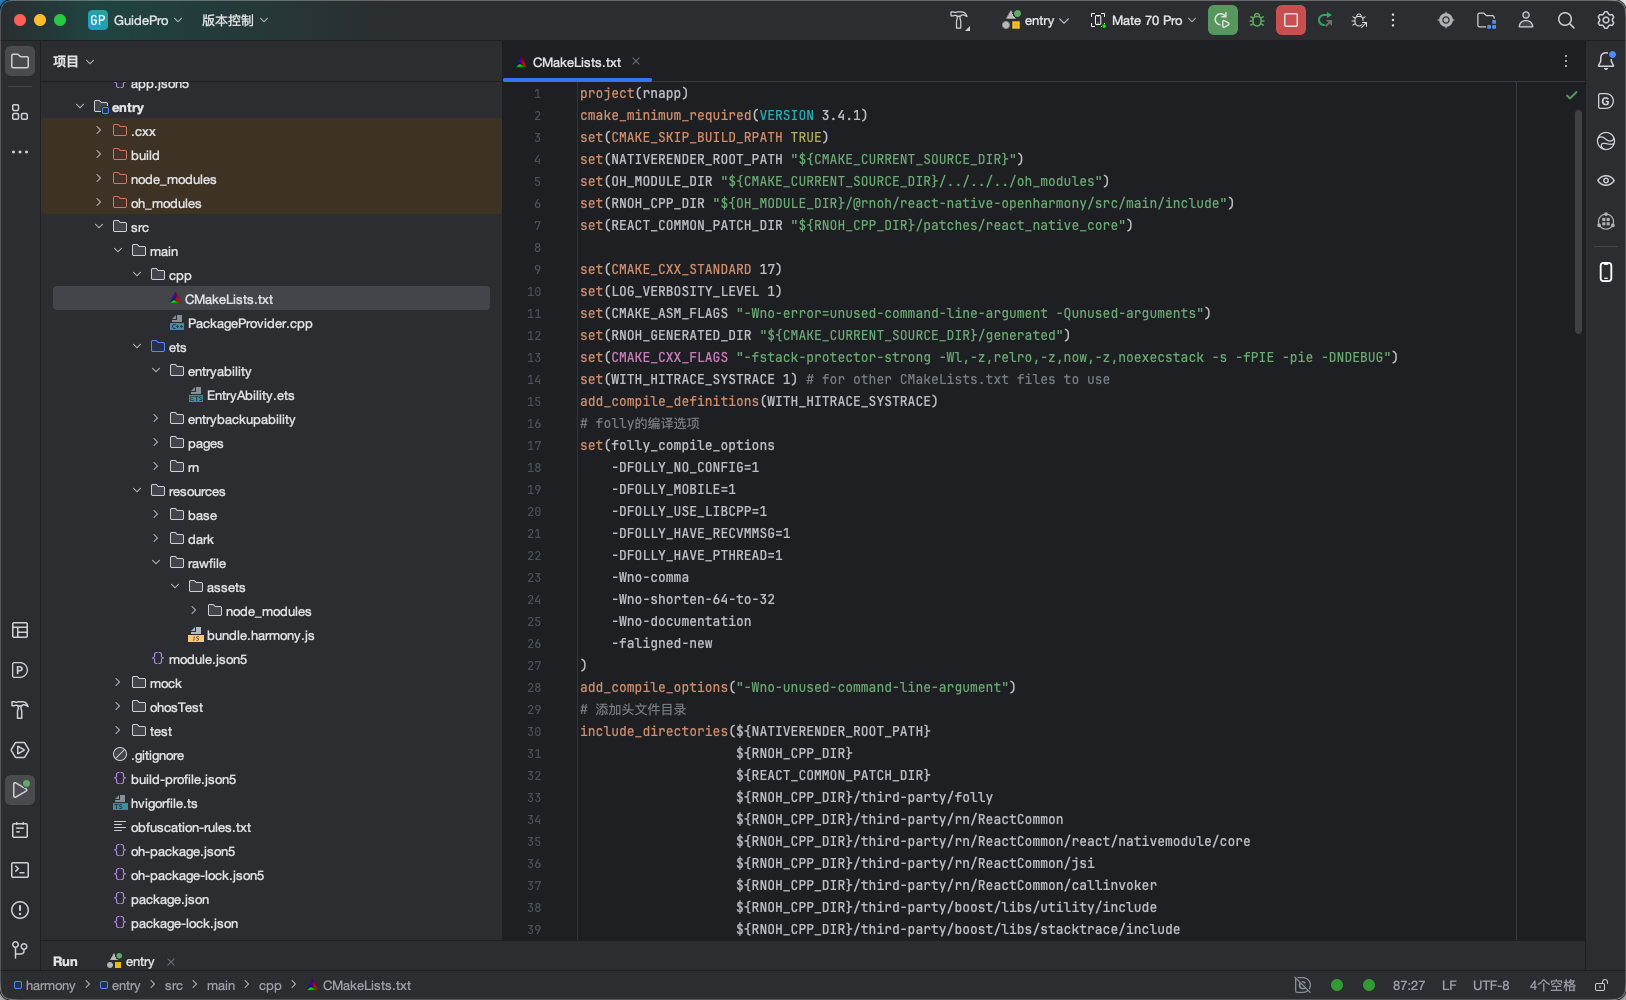The height and width of the screenshot is (1000, 1626).
Task: Click the hot reload green refresh icon
Action: pyautogui.click(x=1325, y=20)
